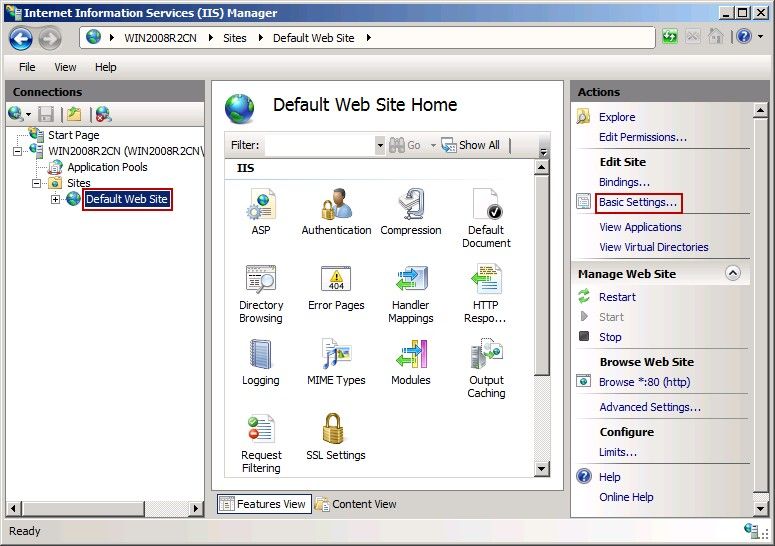Switch to Content View tab
The width and height of the screenshot is (775, 546).
tap(356, 504)
